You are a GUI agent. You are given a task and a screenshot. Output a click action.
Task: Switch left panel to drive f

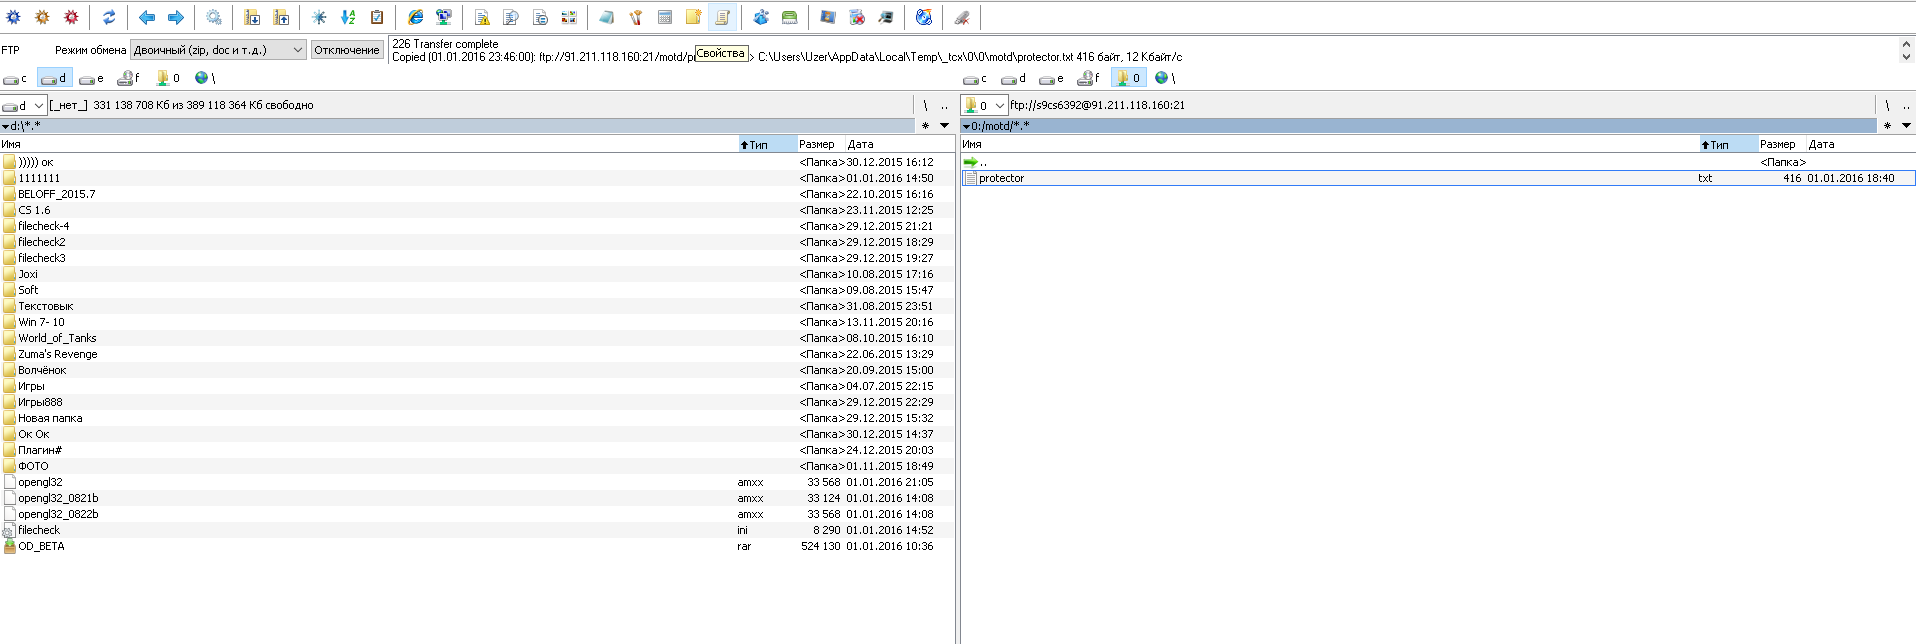129,78
